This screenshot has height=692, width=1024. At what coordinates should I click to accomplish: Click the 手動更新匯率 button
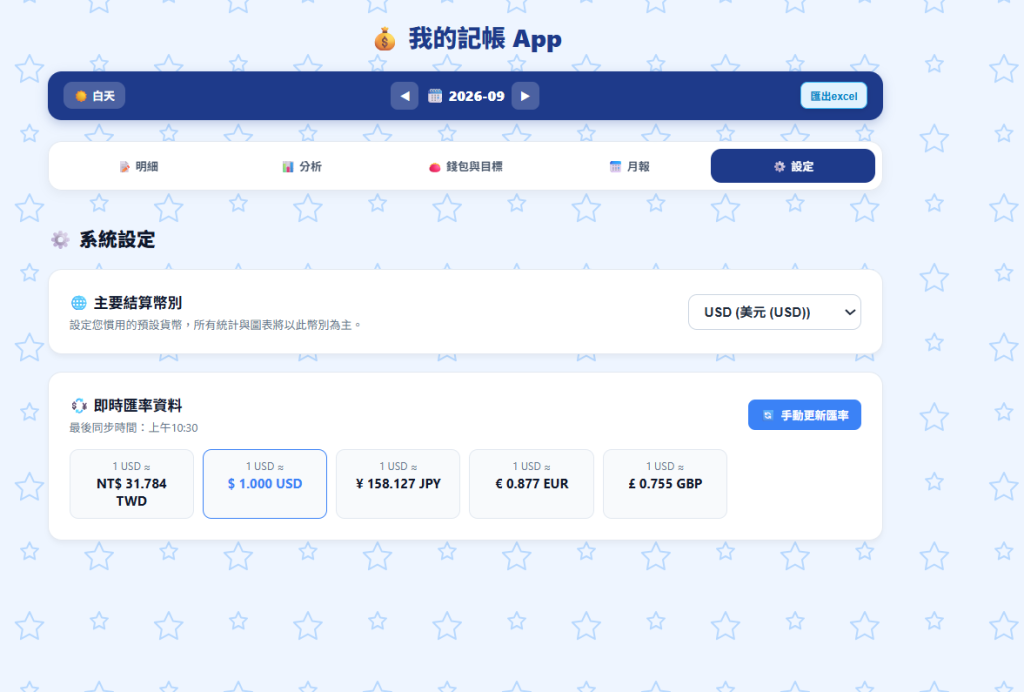(x=804, y=415)
